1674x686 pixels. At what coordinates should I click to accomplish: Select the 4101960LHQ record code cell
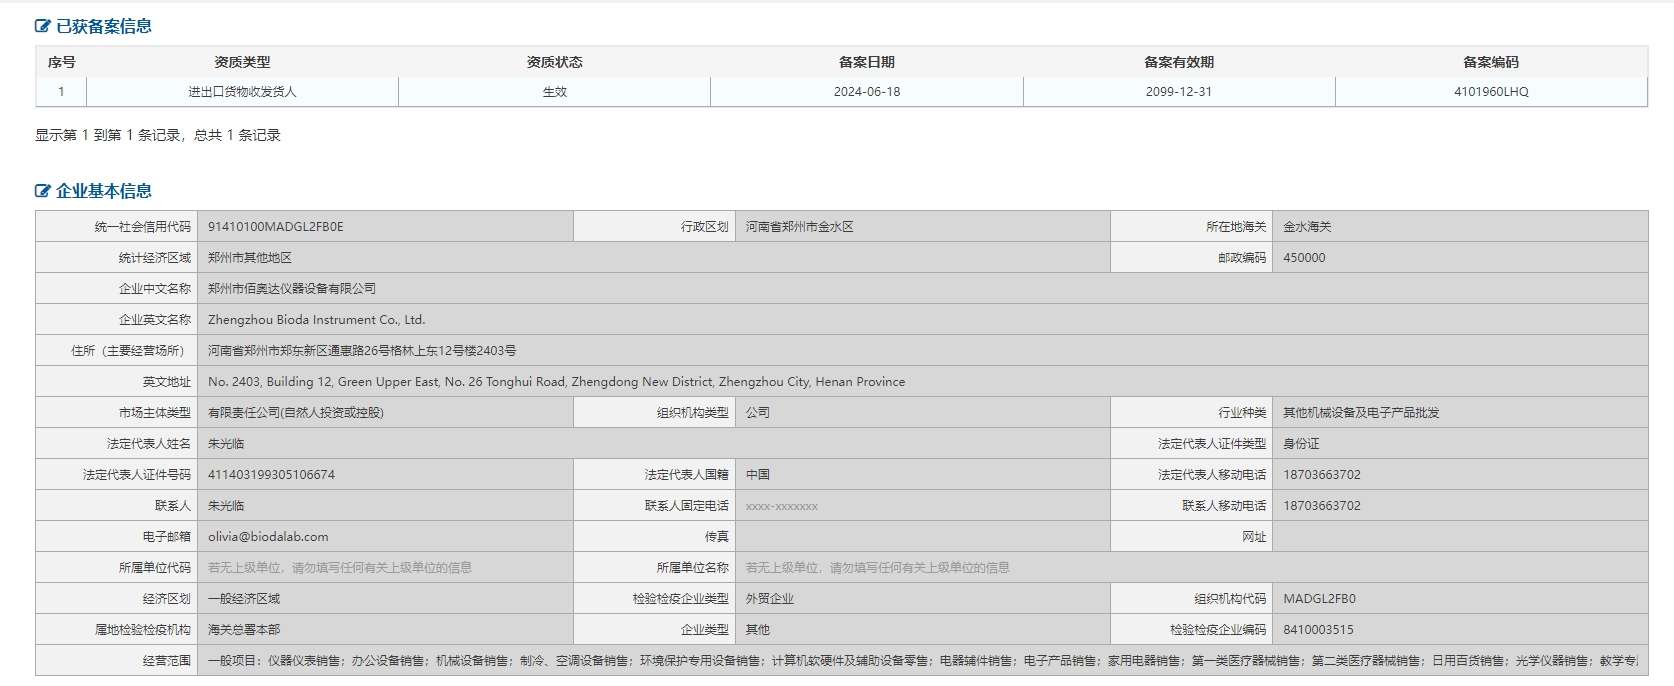coord(1491,92)
